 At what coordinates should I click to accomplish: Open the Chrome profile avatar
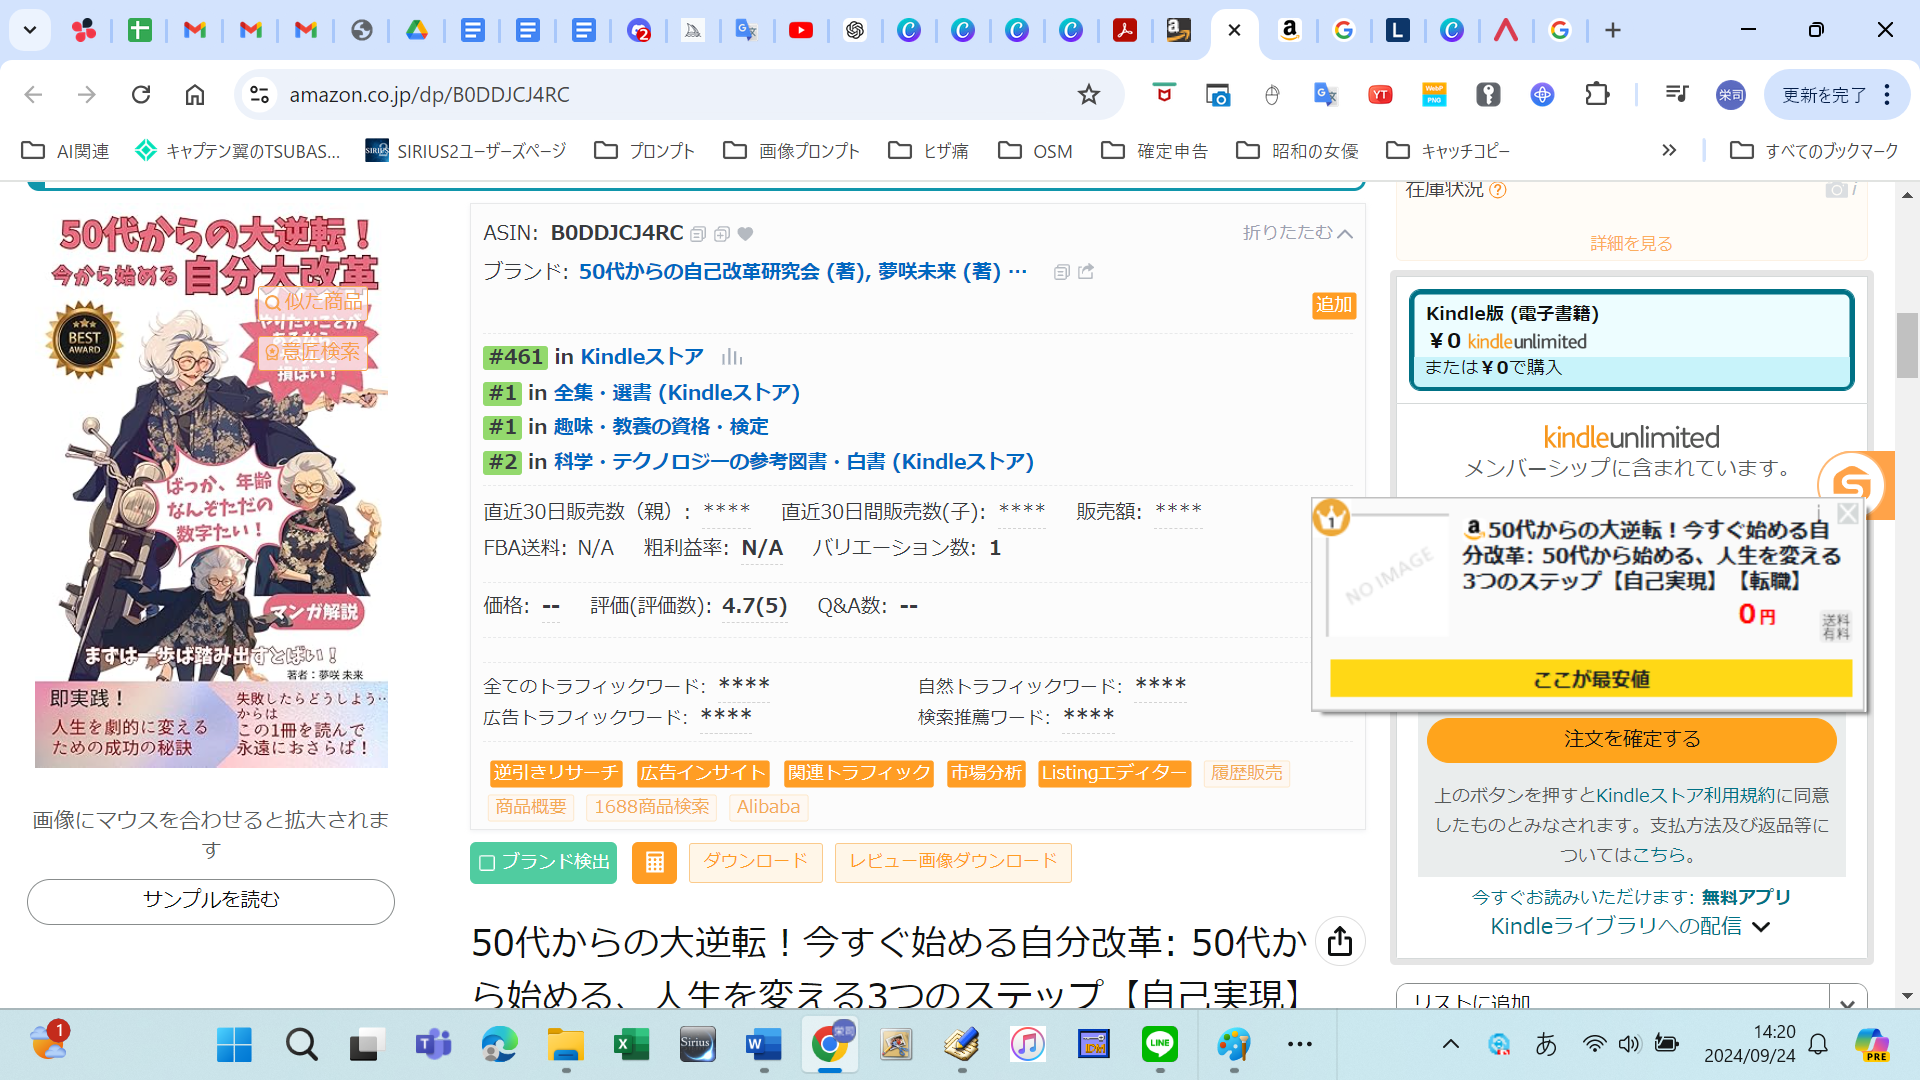pyautogui.click(x=1731, y=94)
